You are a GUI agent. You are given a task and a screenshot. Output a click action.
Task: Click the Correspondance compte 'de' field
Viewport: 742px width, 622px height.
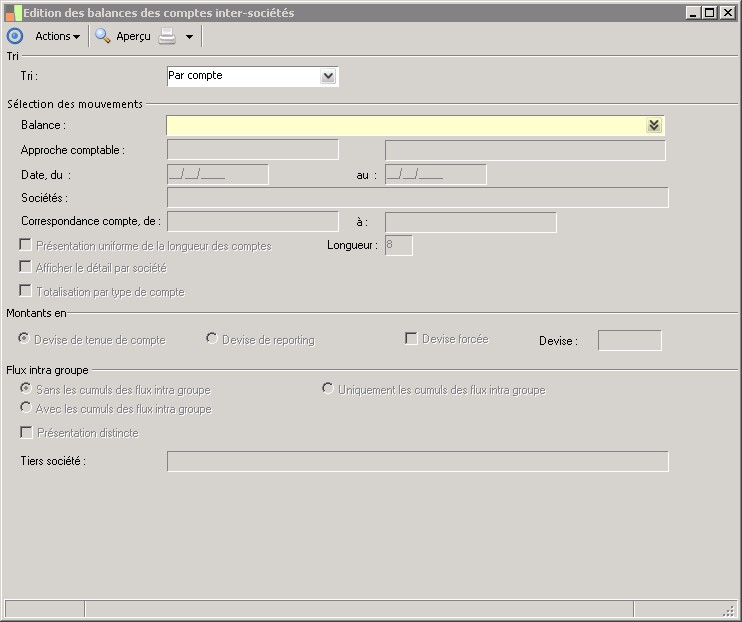[253, 222]
